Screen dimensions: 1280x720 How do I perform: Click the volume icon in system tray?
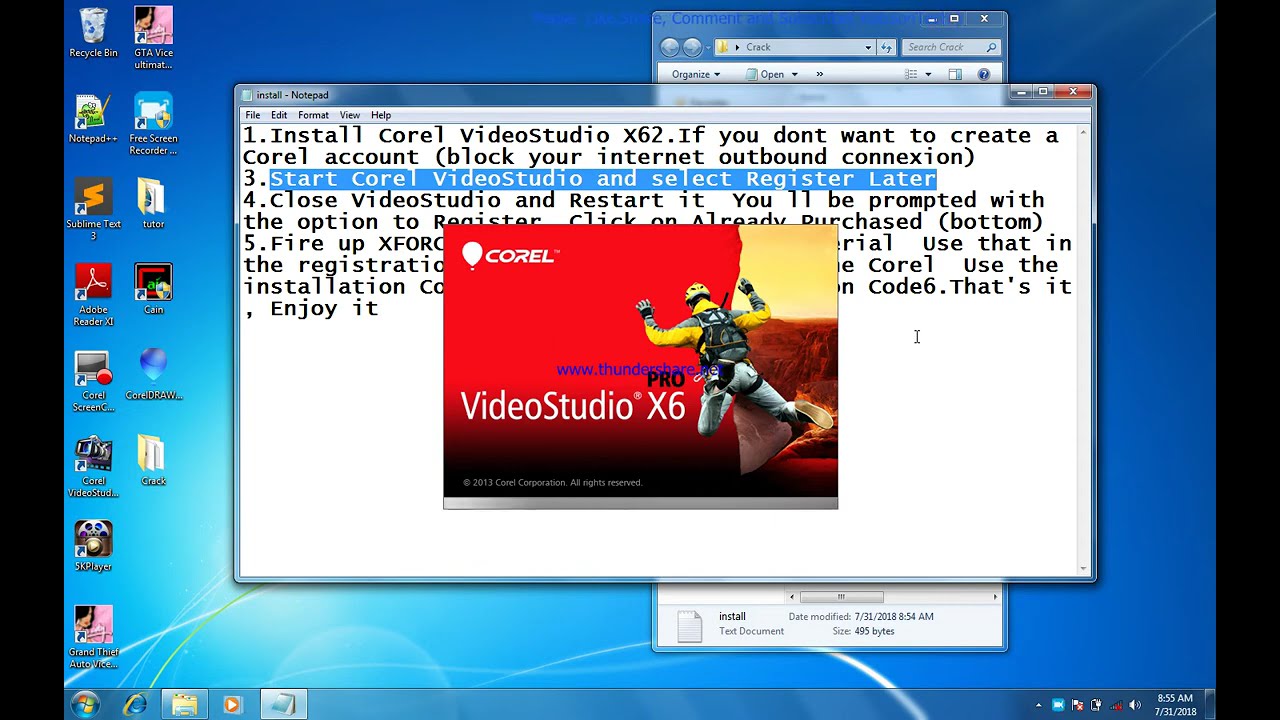click(1135, 705)
